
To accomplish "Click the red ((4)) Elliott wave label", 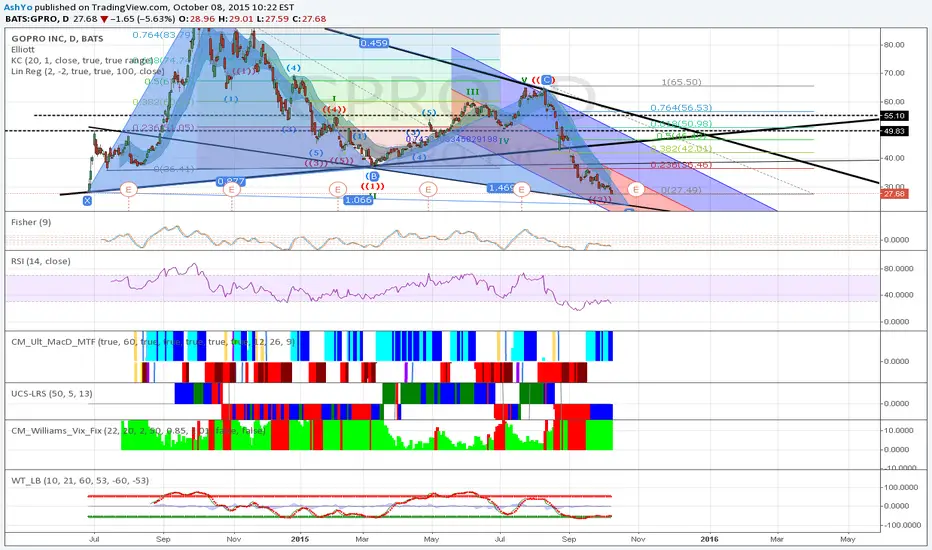I will coord(334,109).
